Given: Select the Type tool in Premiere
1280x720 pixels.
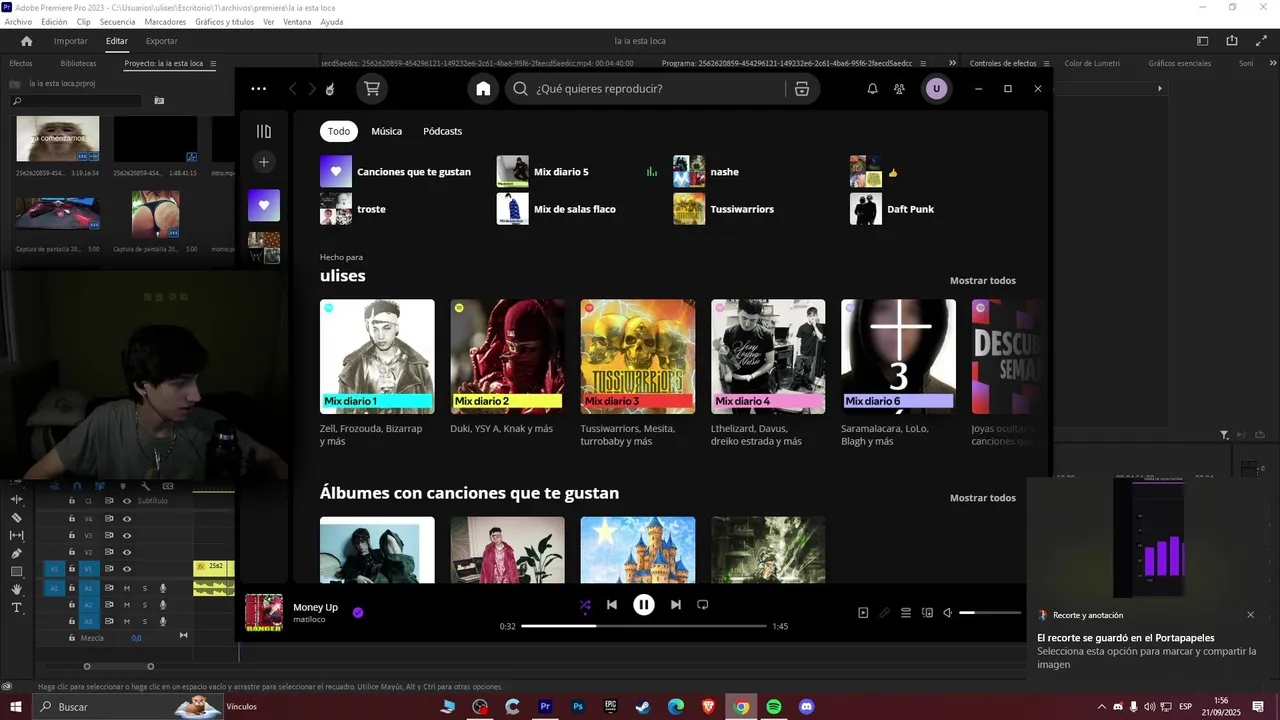Looking at the screenshot, I should pyautogui.click(x=16, y=607).
